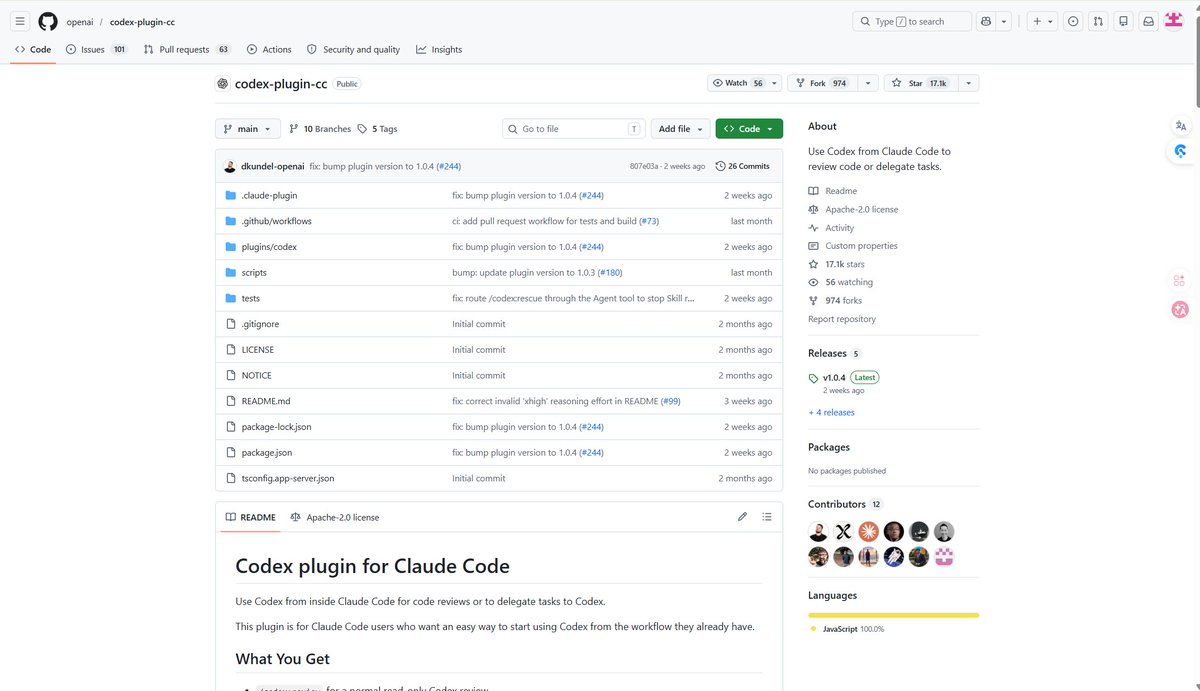Select the README tab in file viewer

[250, 517]
